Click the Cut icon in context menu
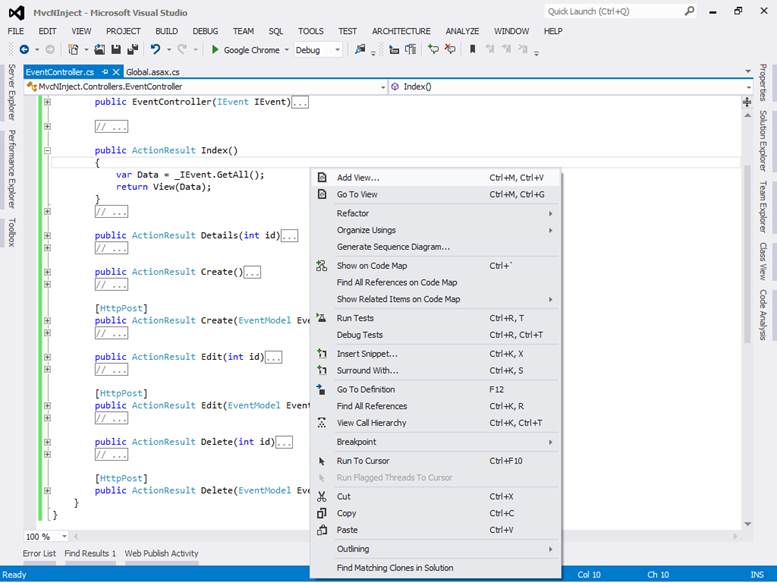777x583 pixels. [321, 497]
